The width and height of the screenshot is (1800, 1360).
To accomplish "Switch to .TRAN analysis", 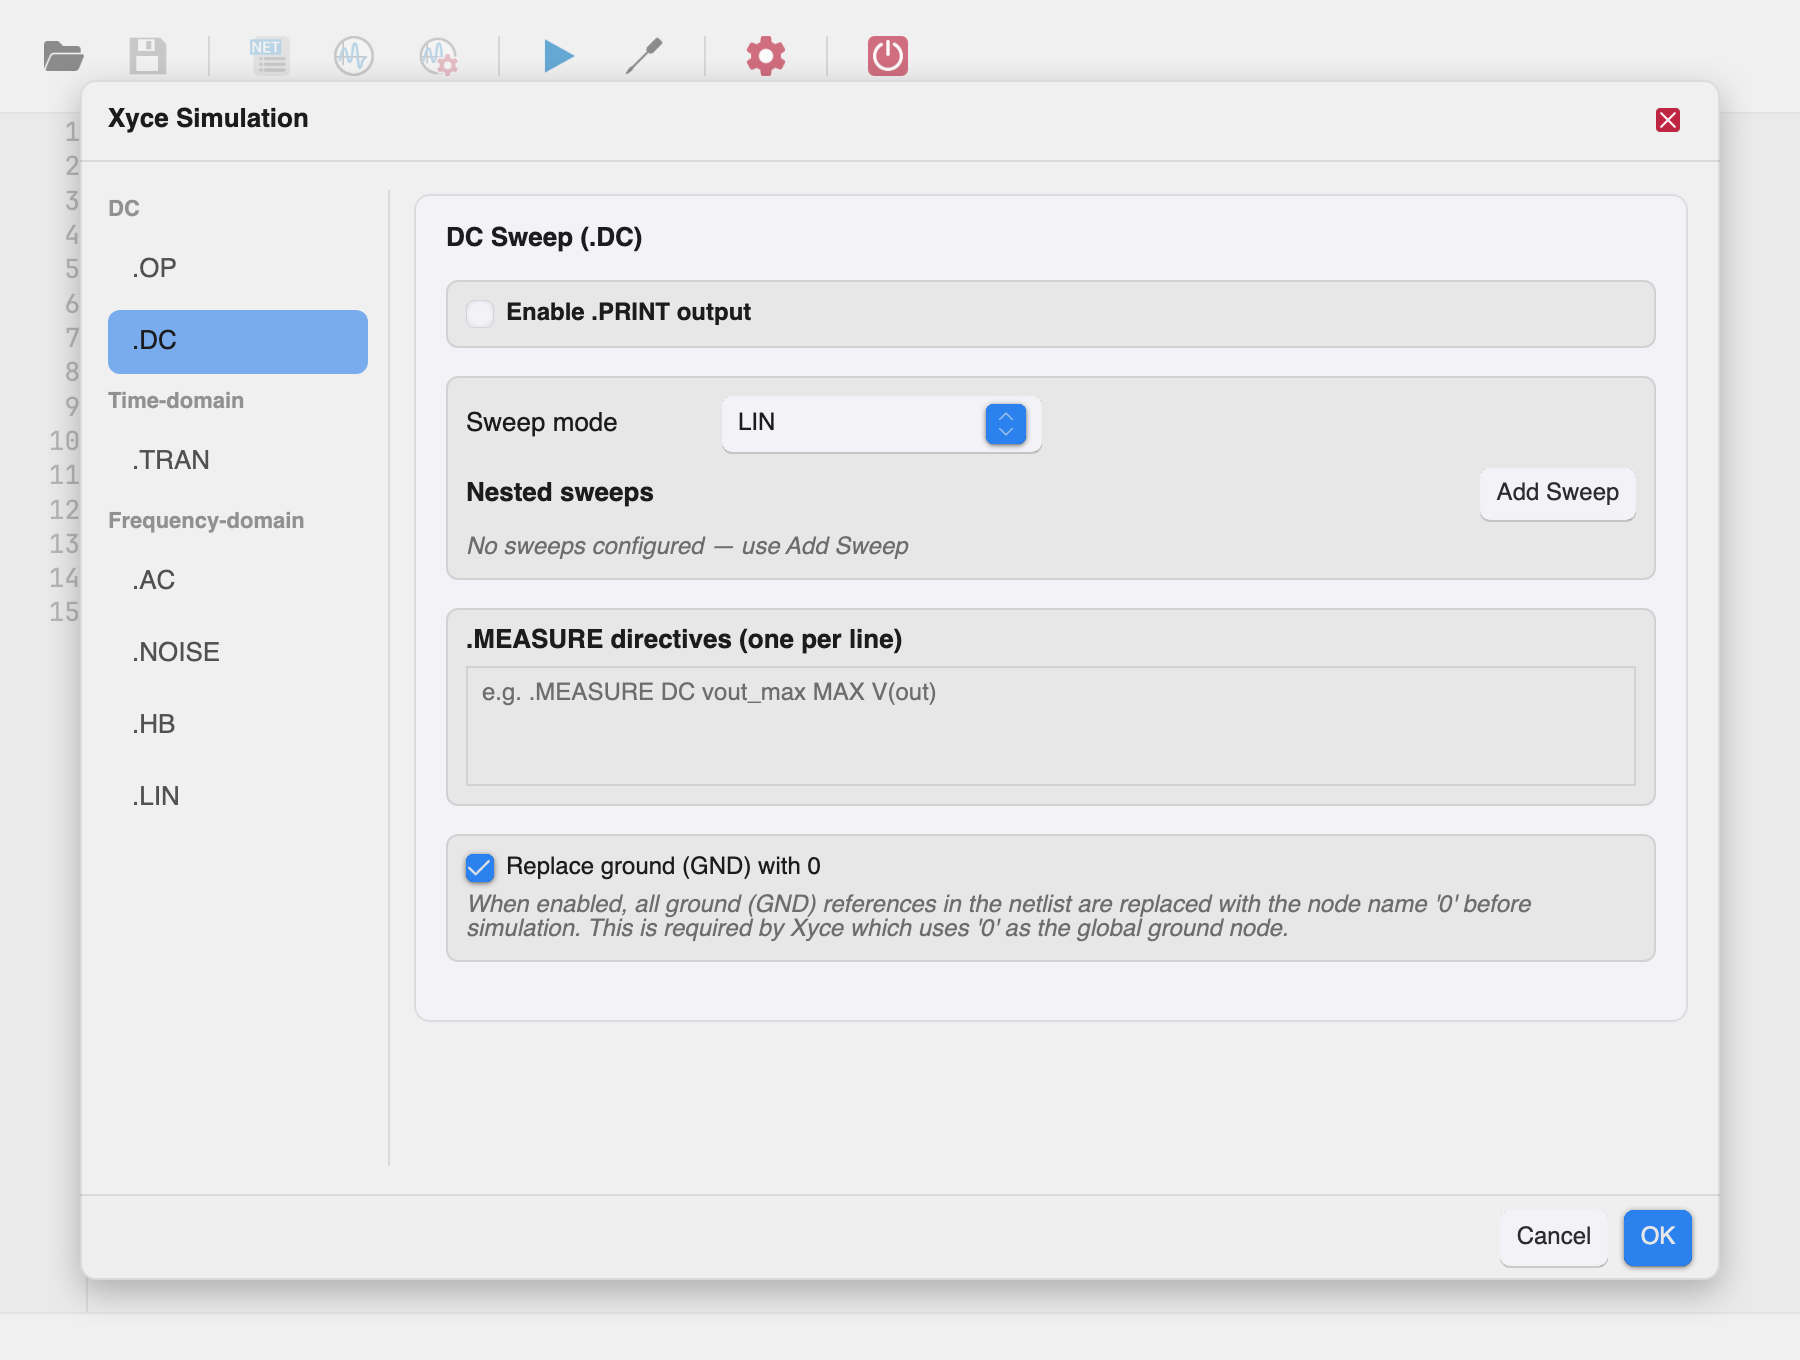I will [238, 460].
